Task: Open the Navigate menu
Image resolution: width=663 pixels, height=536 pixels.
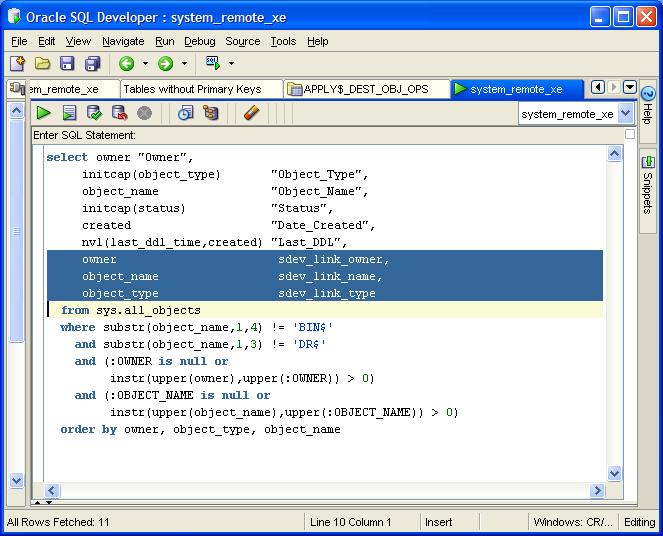Action: pos(123,41)
